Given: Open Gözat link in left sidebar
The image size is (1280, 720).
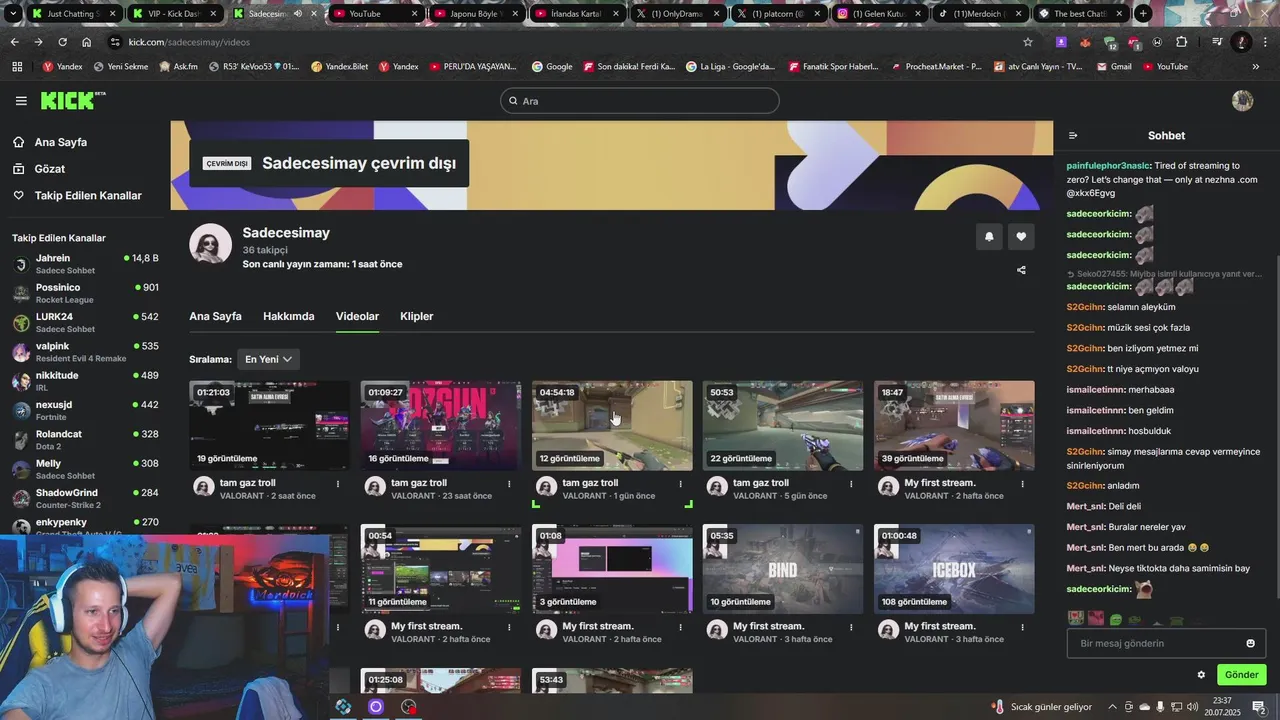Looking at the screenshot, I should click(x=50, y=169).
